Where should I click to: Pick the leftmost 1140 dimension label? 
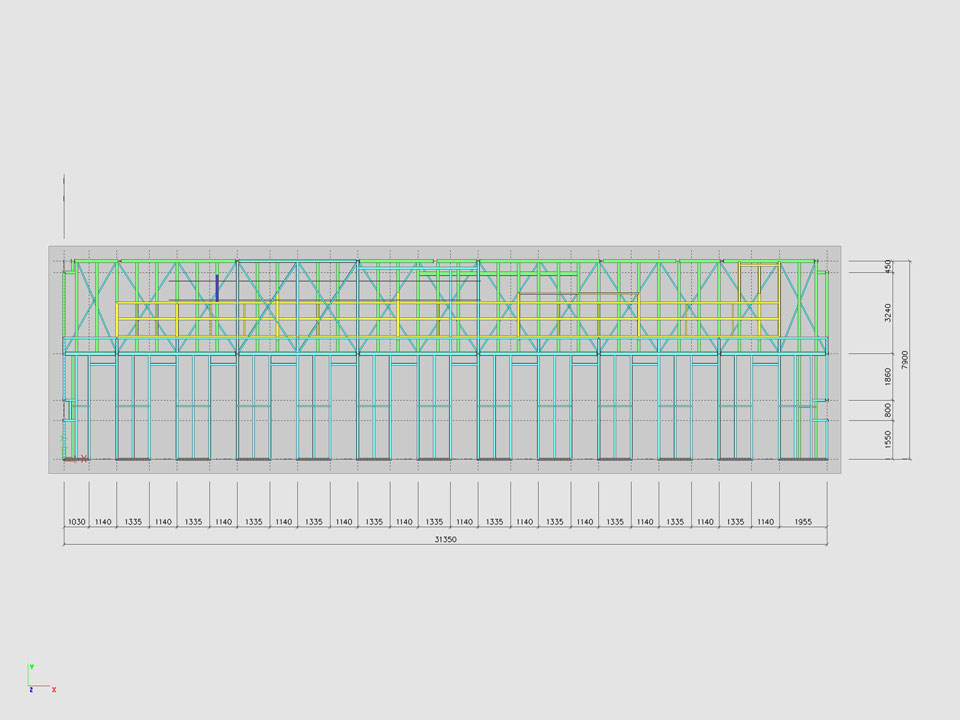click(x=103, y=521)
